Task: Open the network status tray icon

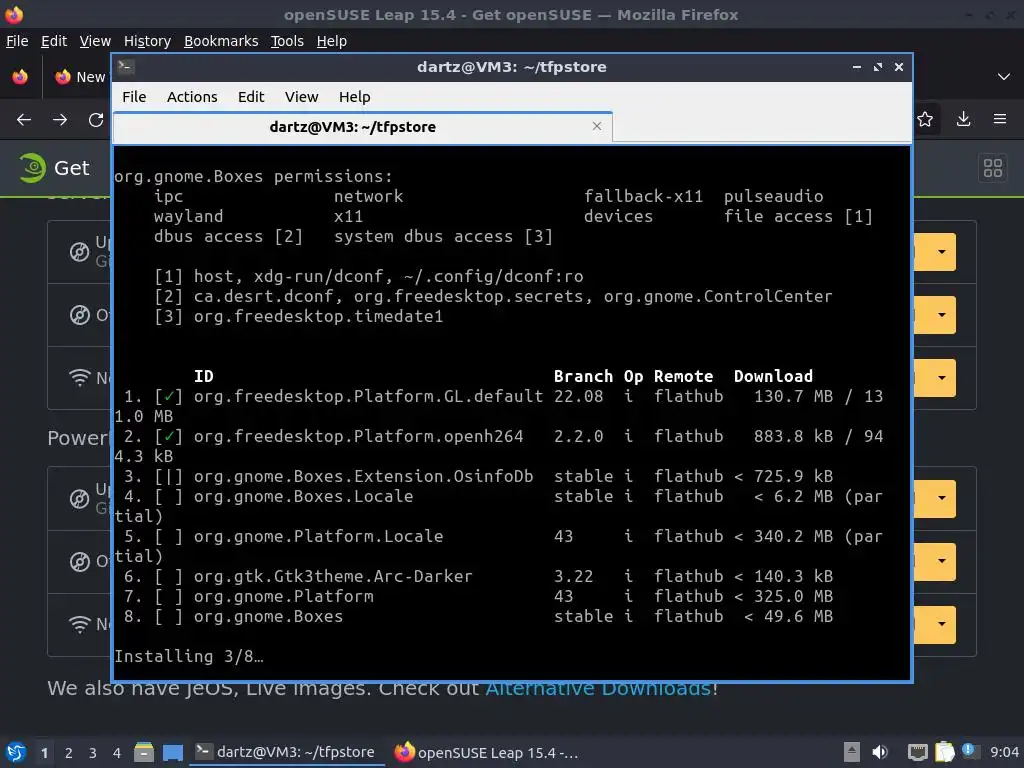Action: pyautogui.click(x=918, y=752)
